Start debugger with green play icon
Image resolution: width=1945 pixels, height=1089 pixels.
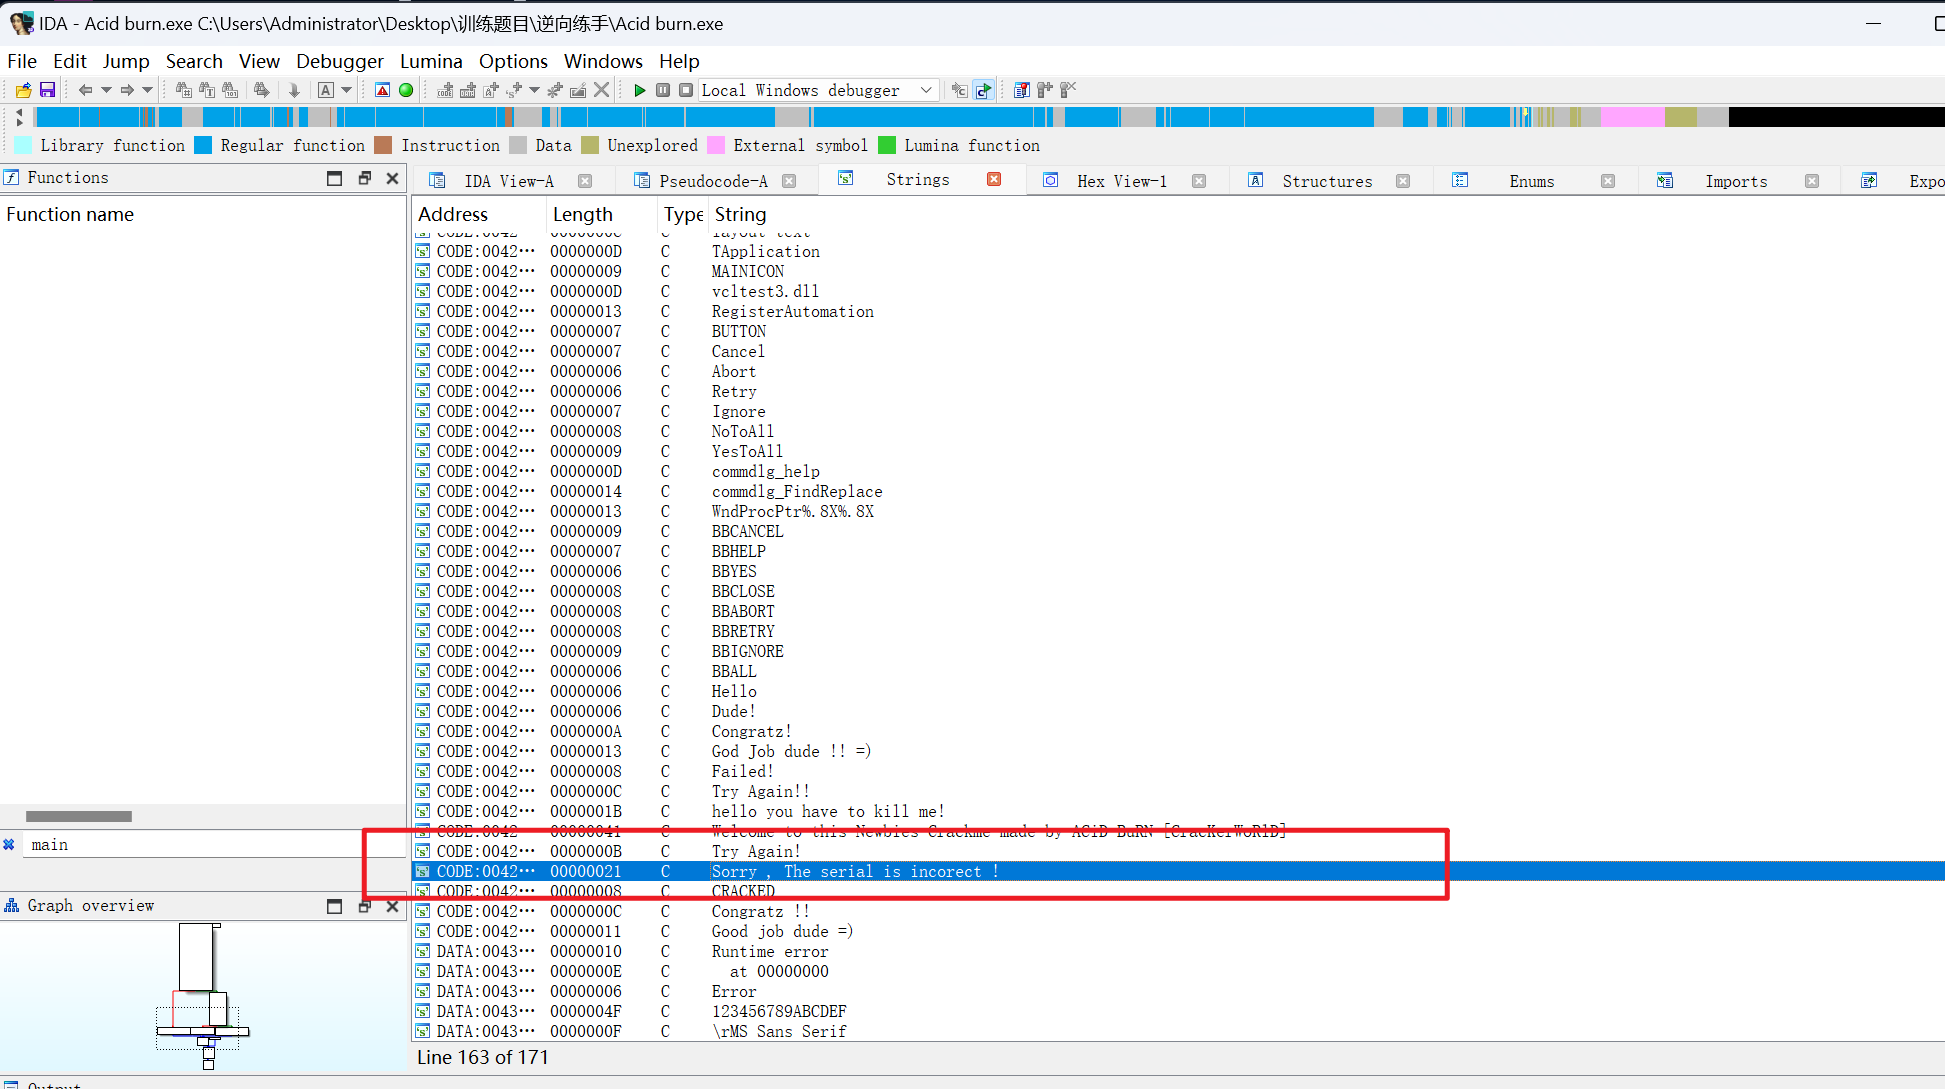[640, 90]
